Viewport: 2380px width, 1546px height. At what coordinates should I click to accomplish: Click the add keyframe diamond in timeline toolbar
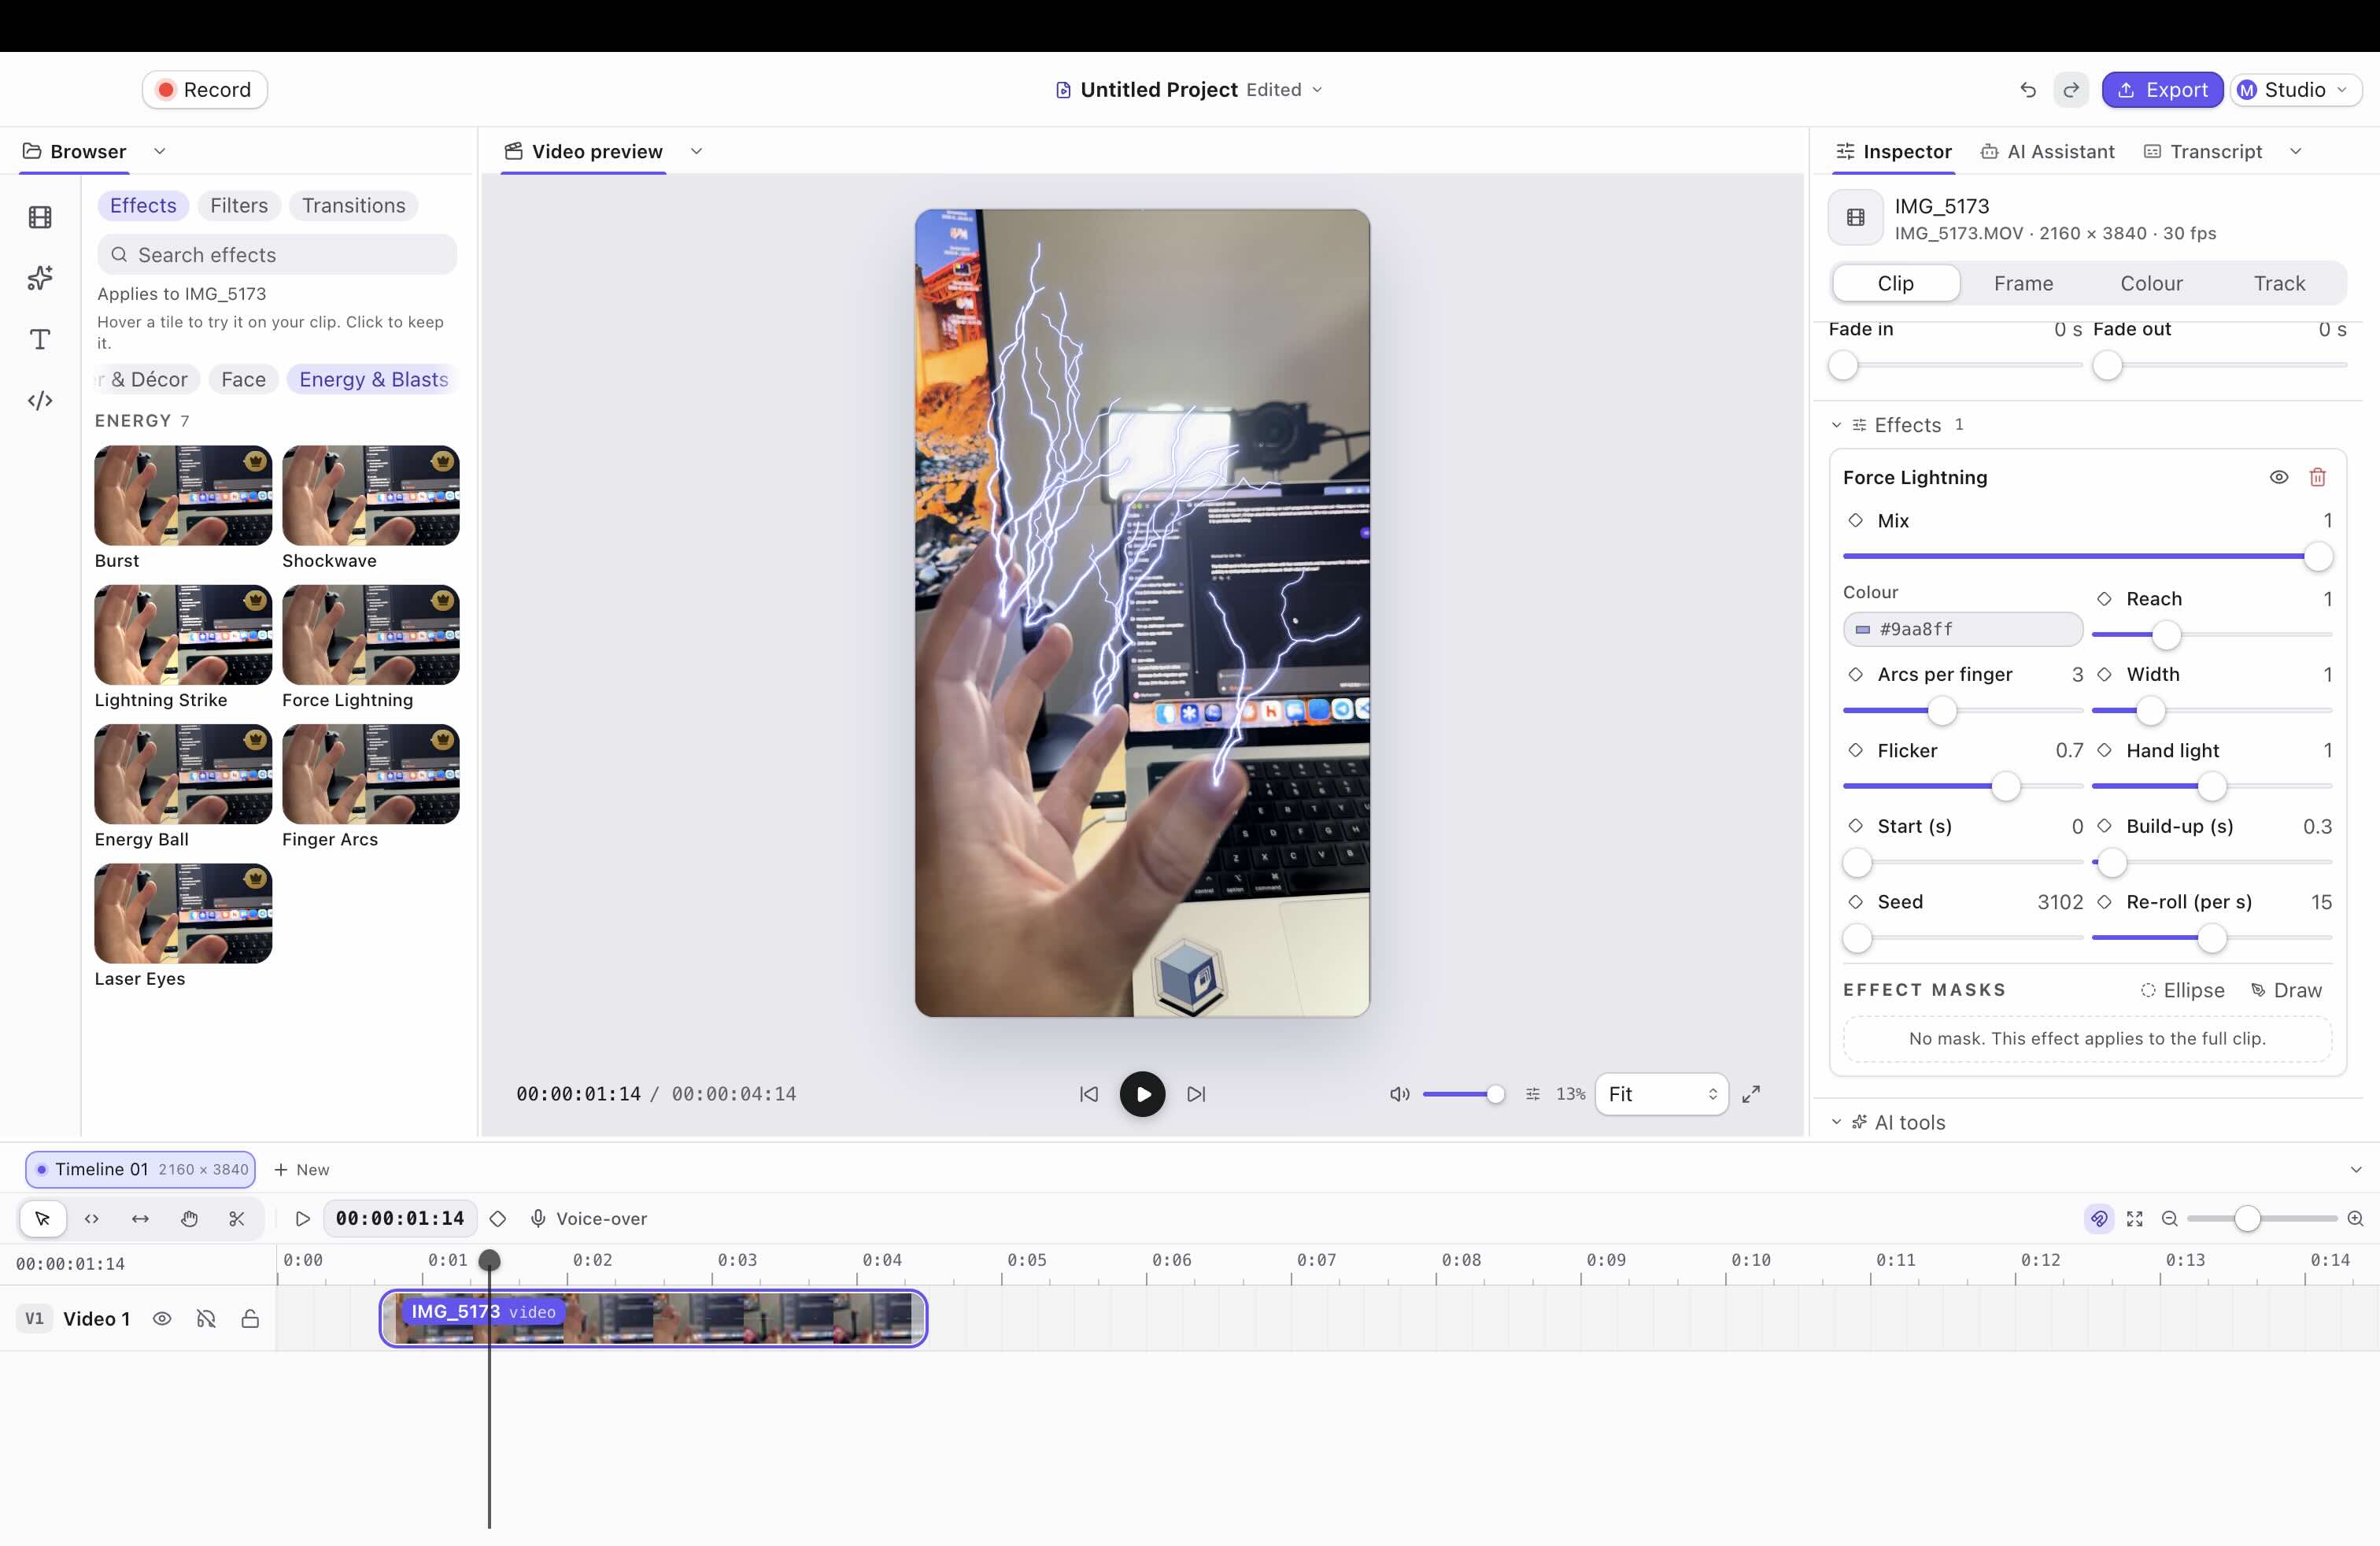click(x=498, y=1218)
